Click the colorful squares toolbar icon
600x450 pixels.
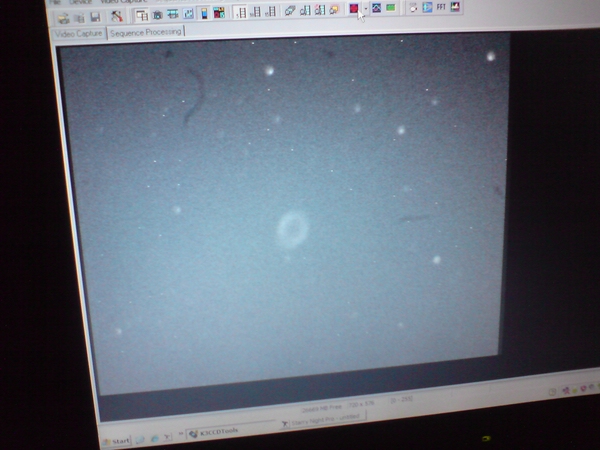(x=219, y=13)
